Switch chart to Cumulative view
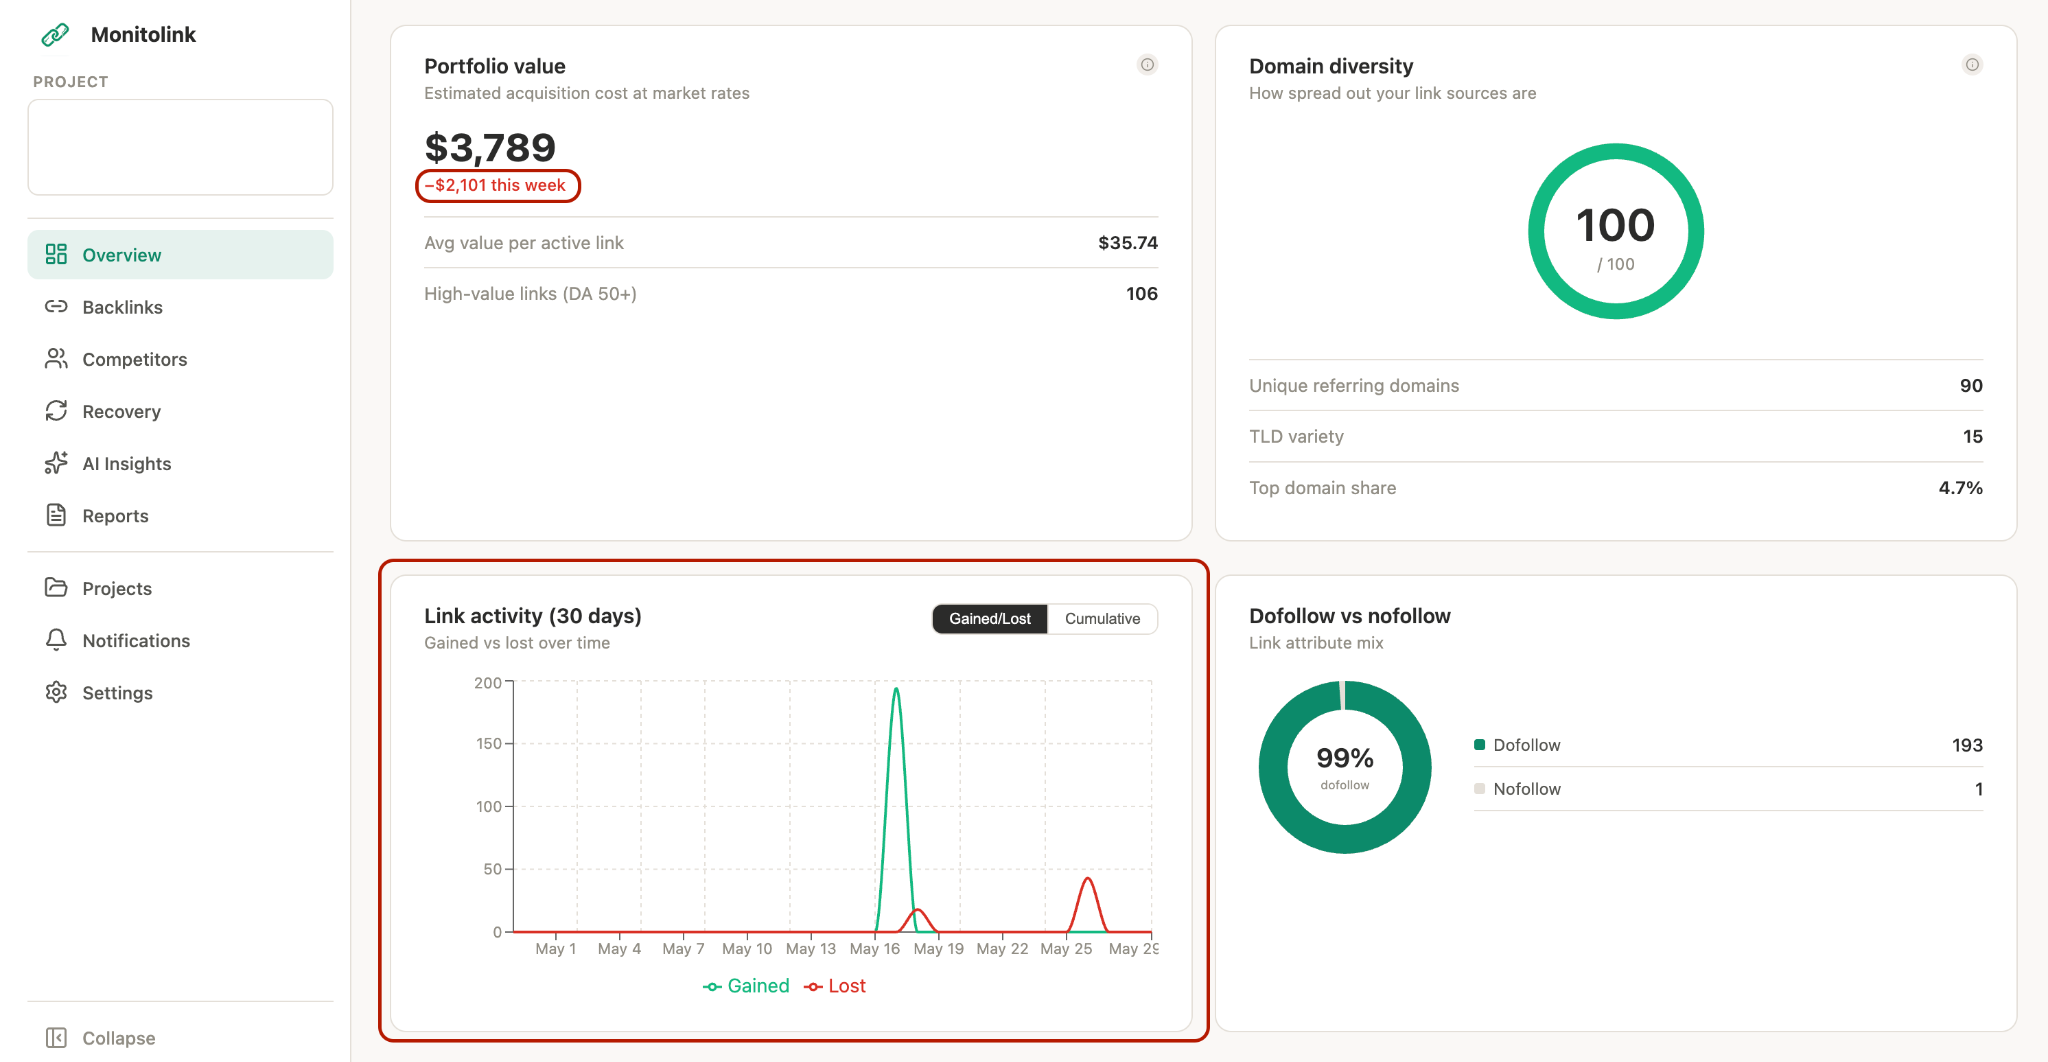2048x1062 pixels. (x=1102, y=618)
